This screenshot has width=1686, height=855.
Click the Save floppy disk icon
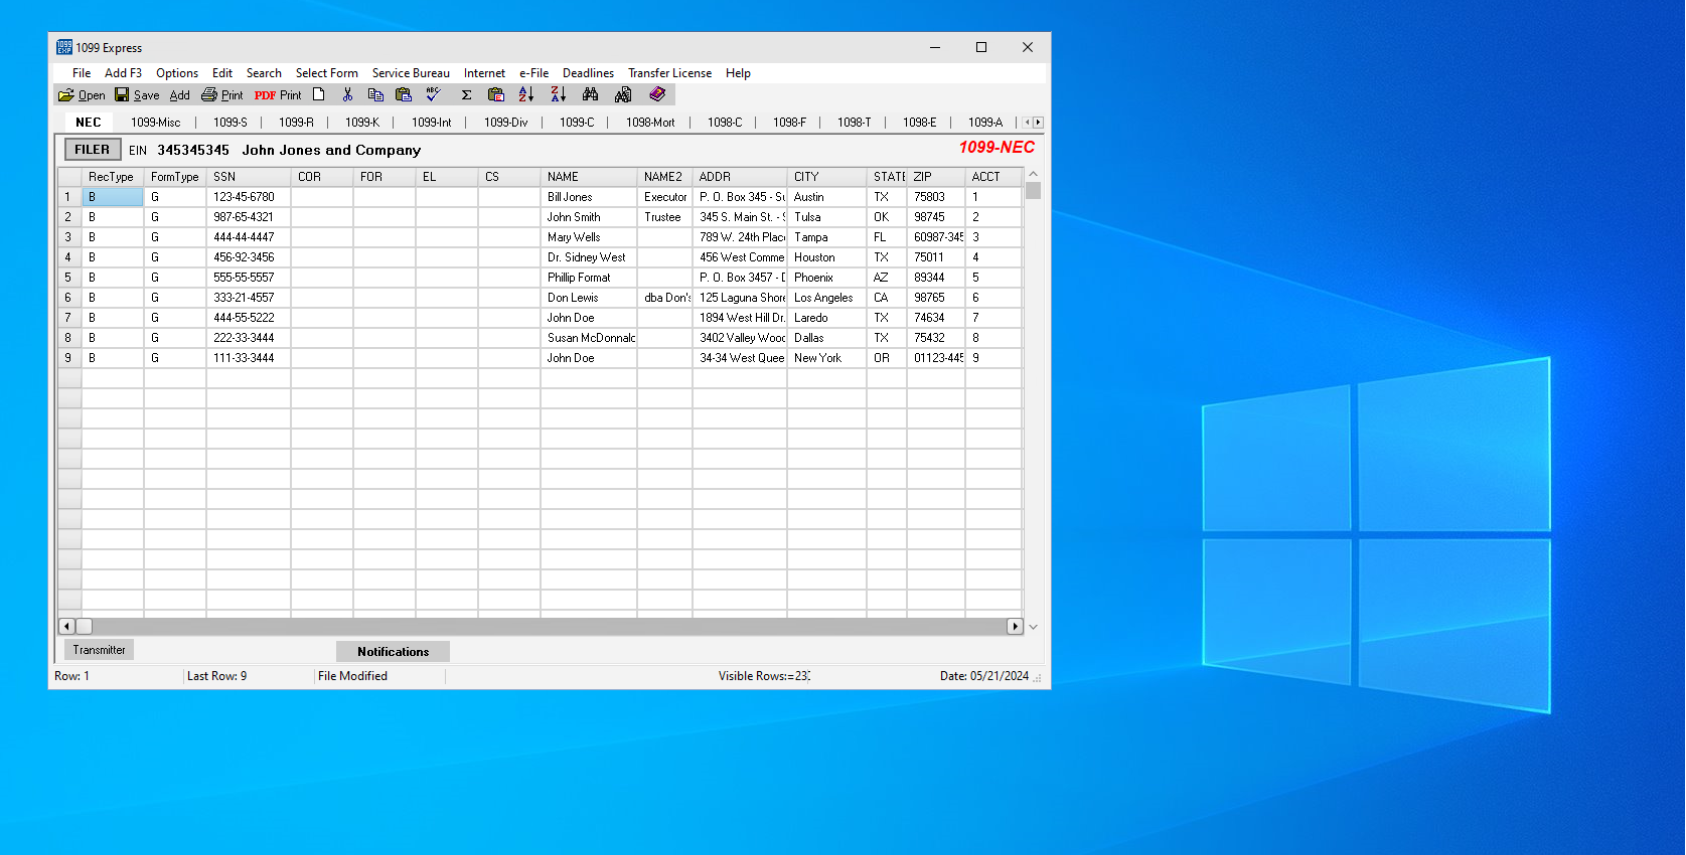(x=122, y=95)
